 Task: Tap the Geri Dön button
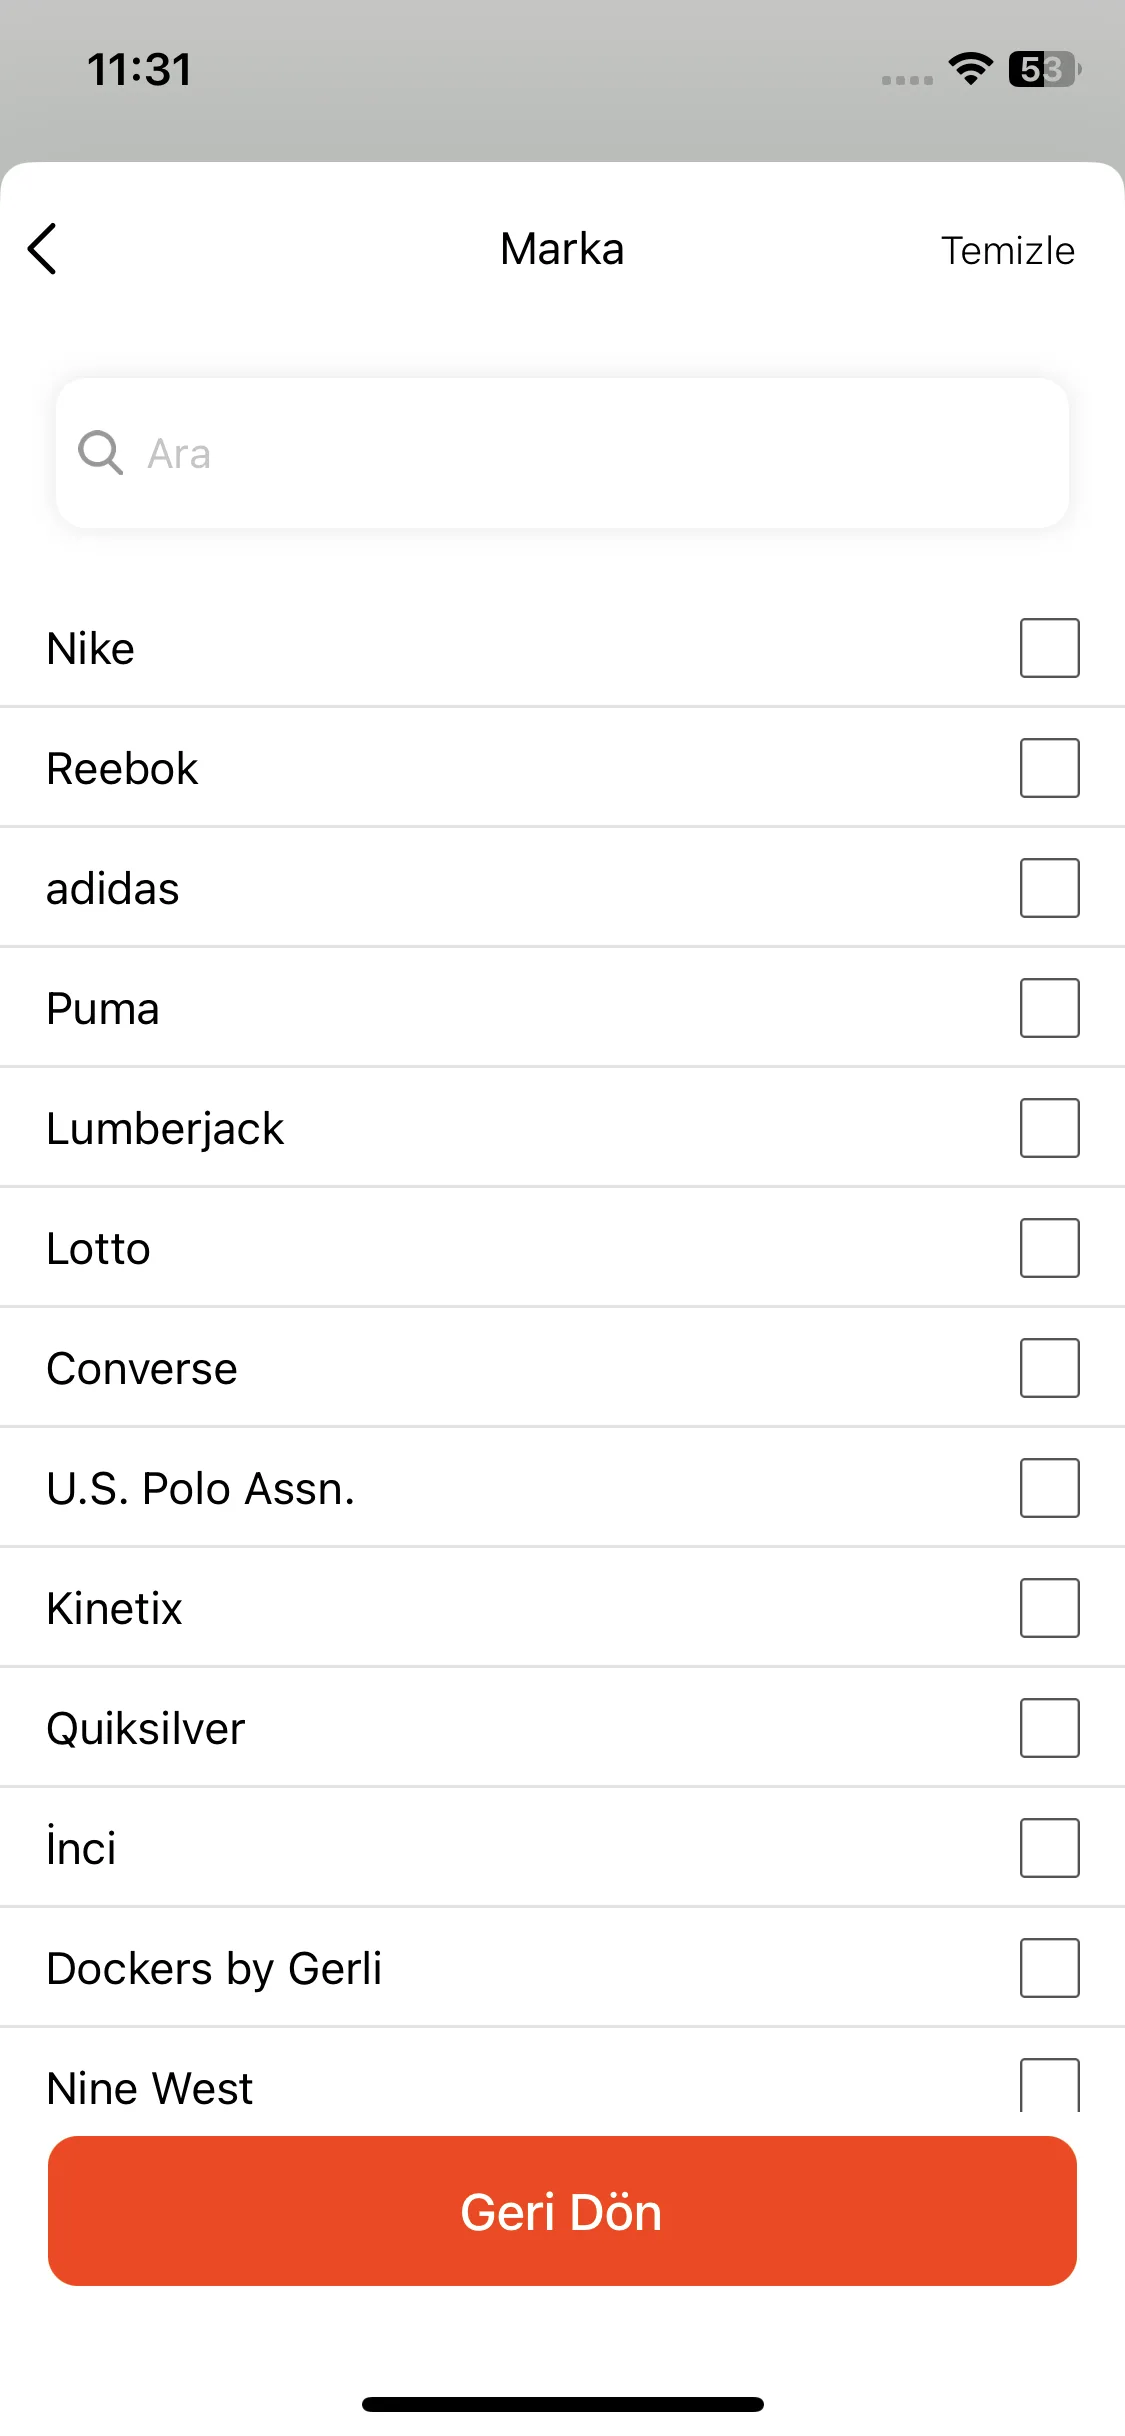coord(562,2211)
